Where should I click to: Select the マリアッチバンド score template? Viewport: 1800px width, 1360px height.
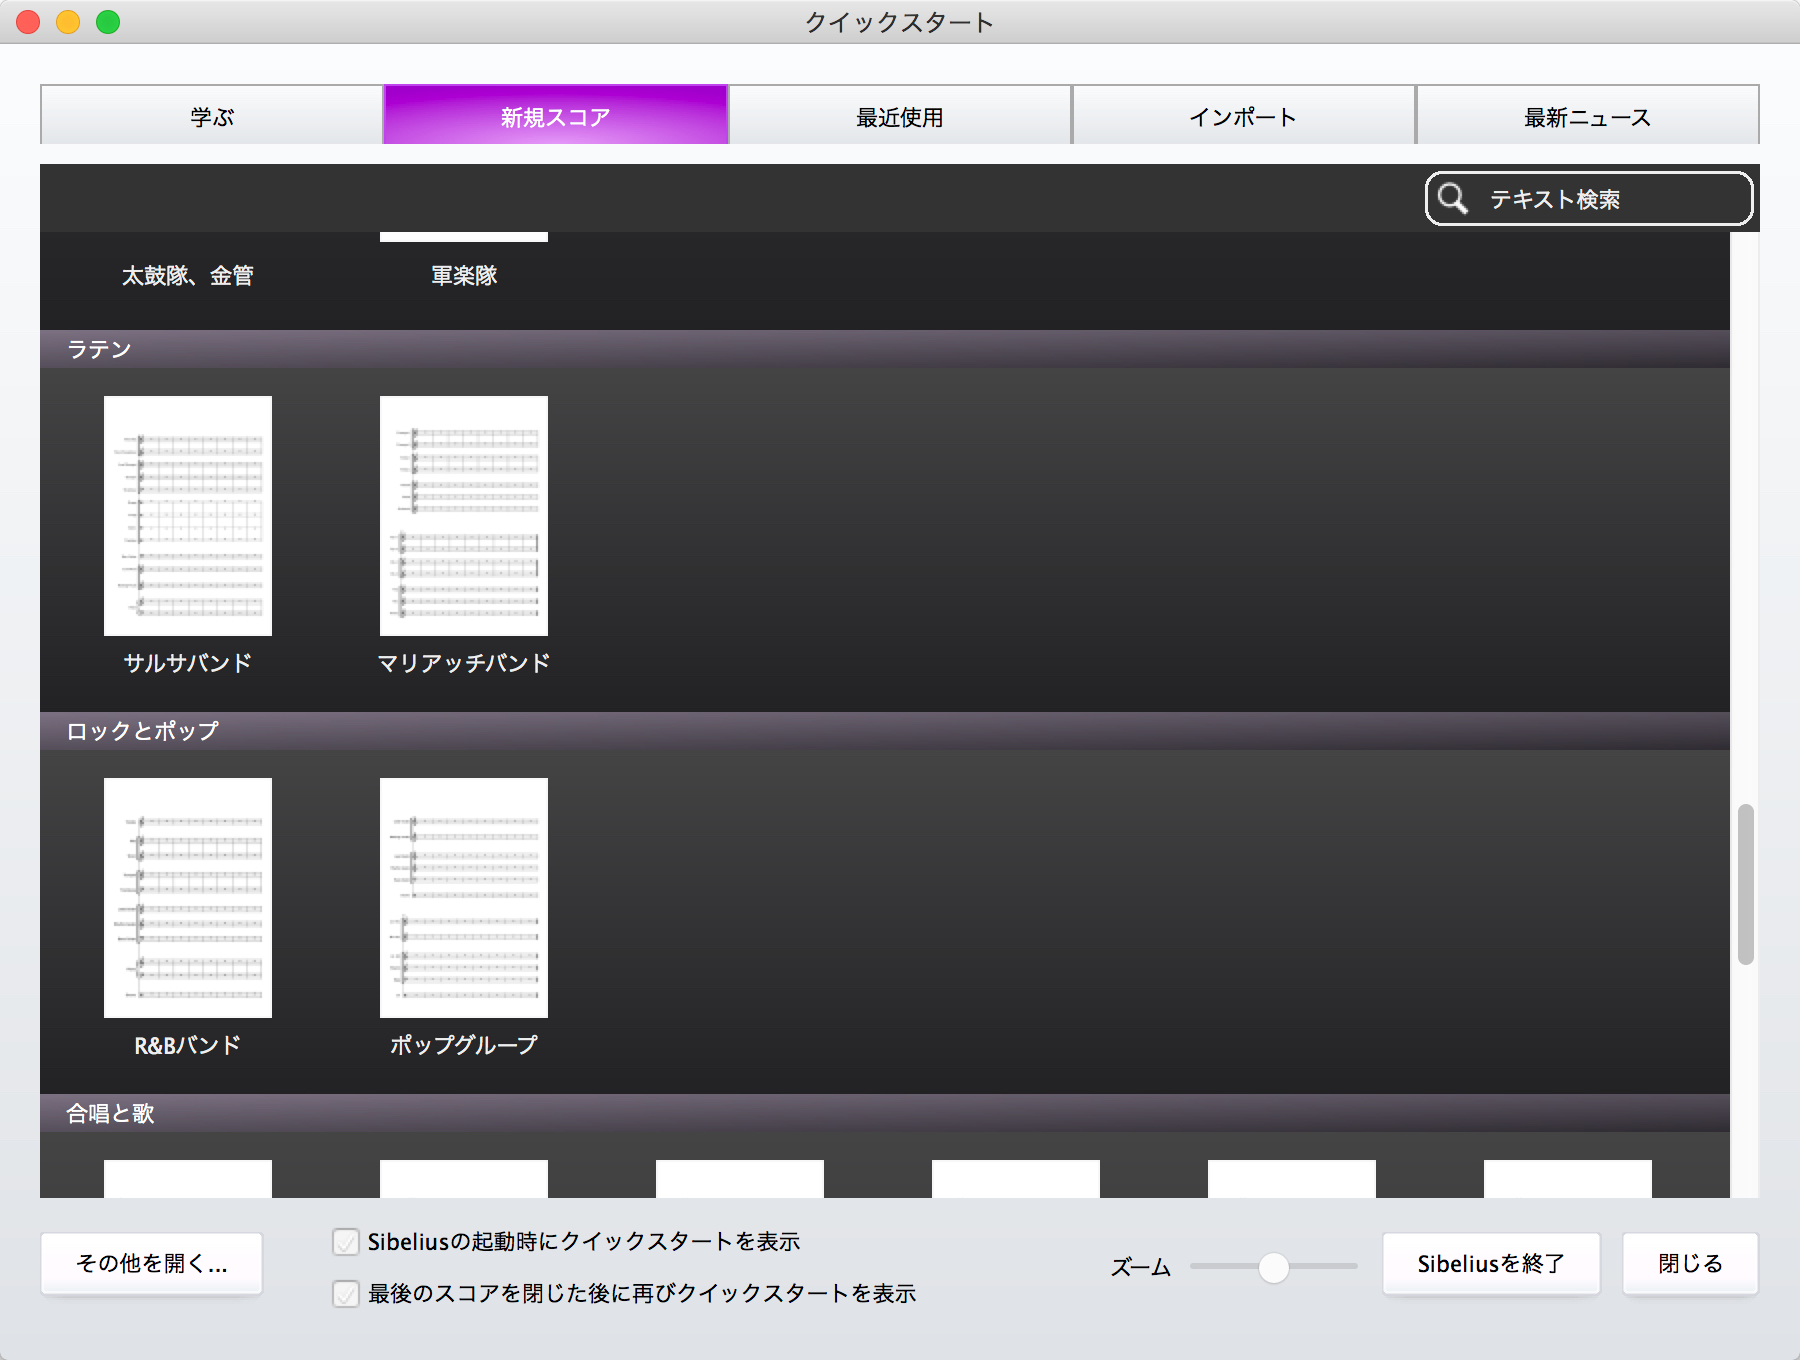464,516
